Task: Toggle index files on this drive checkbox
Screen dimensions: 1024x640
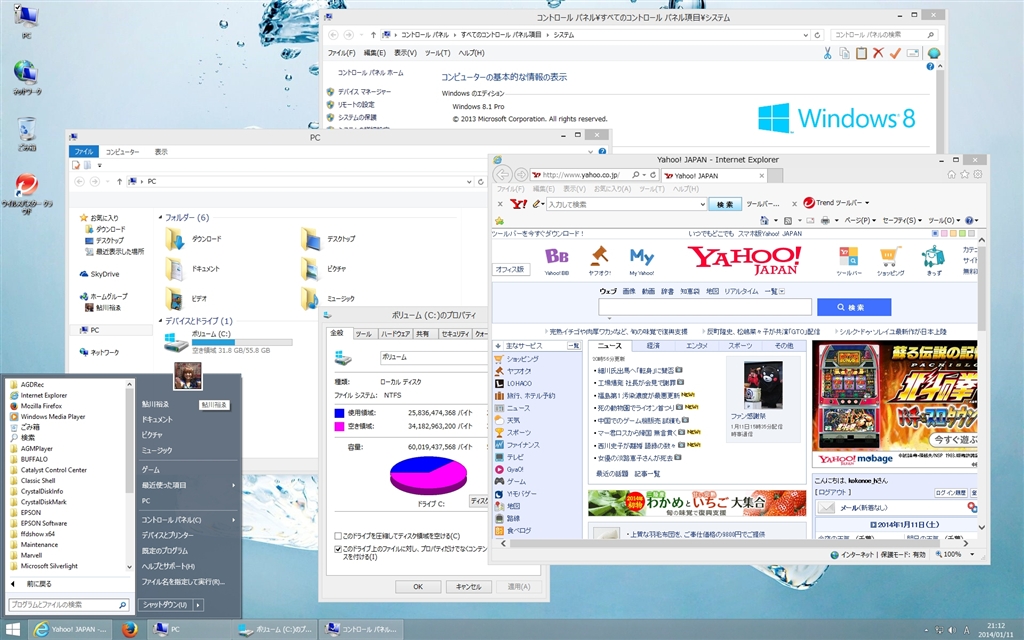Action: click(338, 549)
